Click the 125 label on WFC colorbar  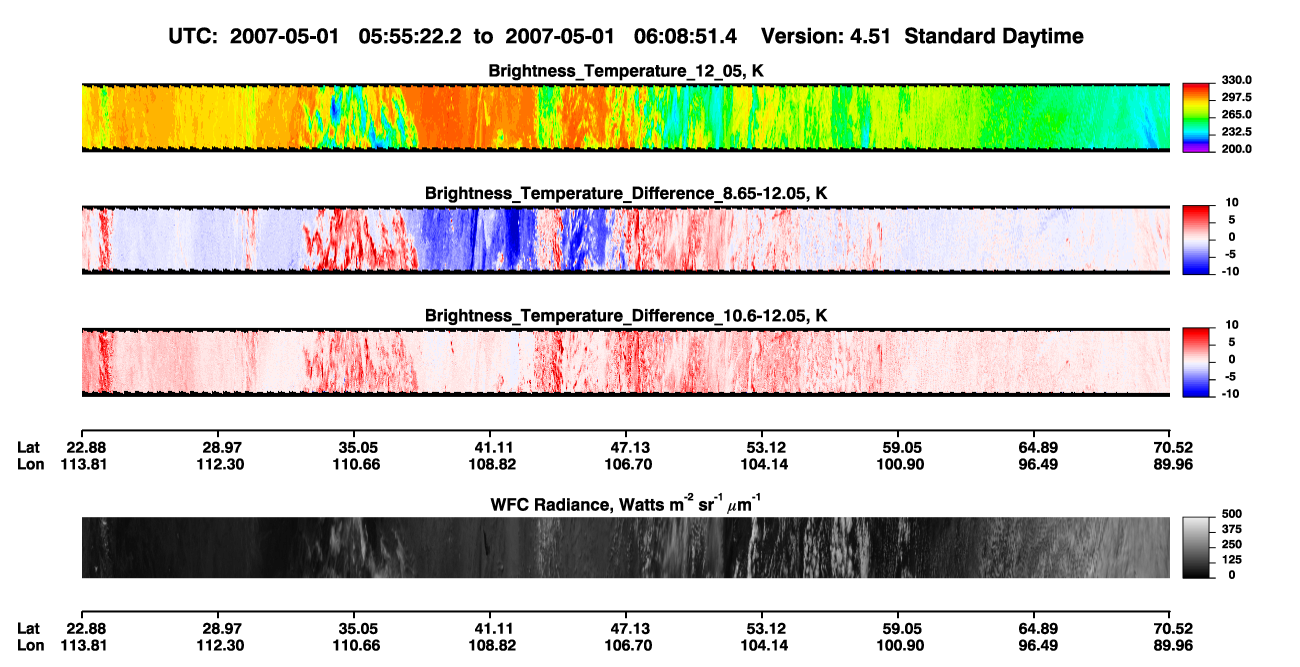[x=1230, y=559]
